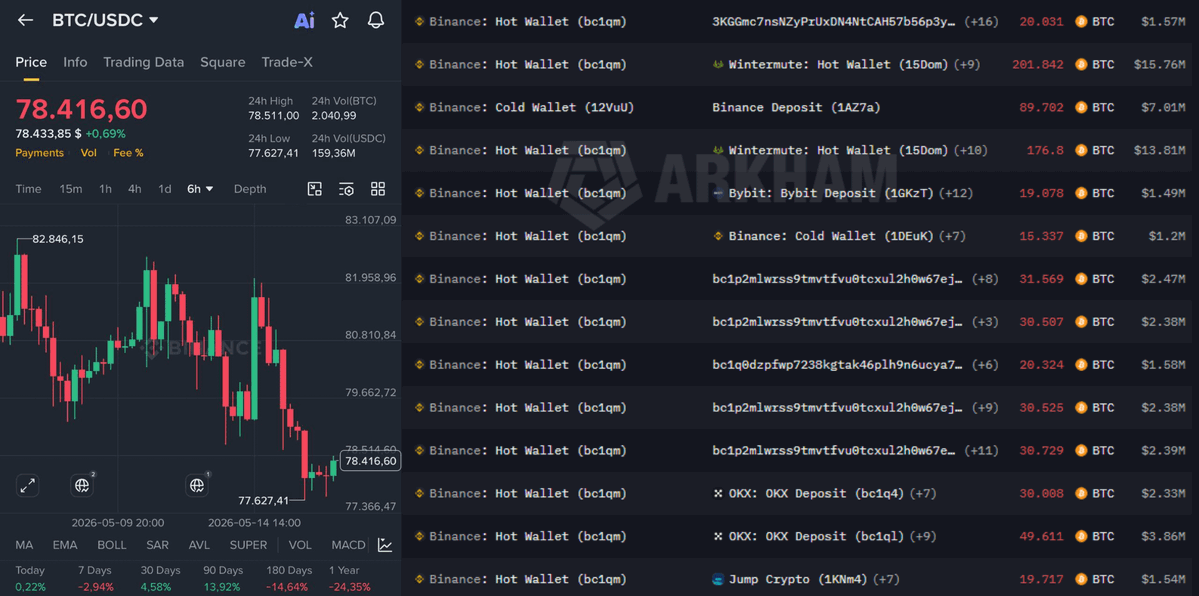Switch to the Info tab
This screenshot has height=596, width=1199.
(x=75, y=62)
